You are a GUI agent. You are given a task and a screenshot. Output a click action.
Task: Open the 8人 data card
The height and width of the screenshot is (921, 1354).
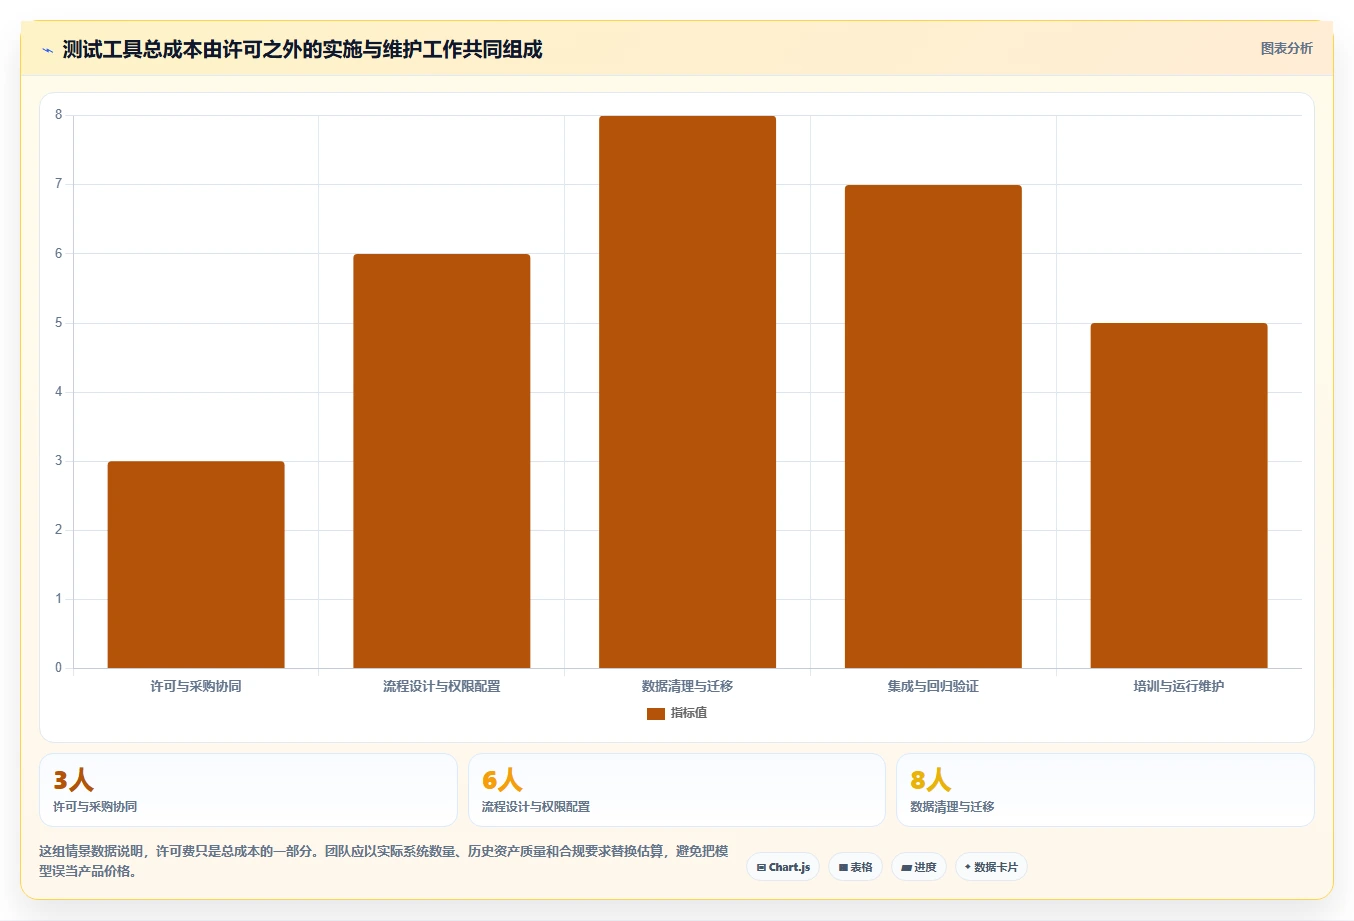[1105, 790]
